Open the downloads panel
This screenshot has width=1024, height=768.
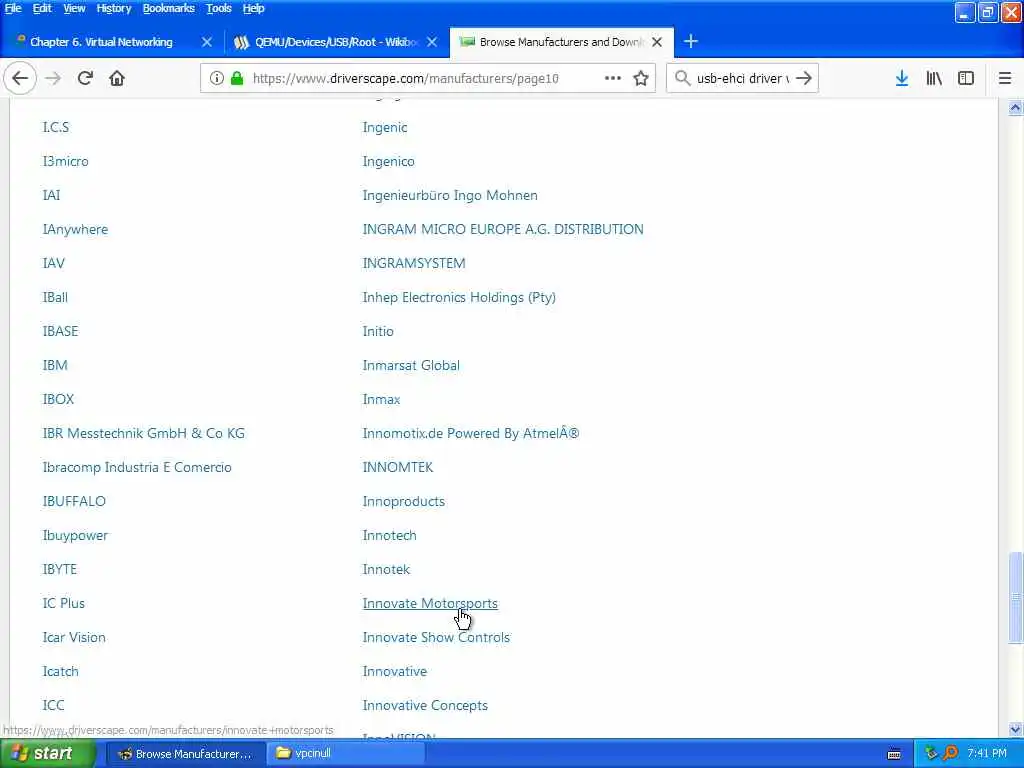pos(902,78)
